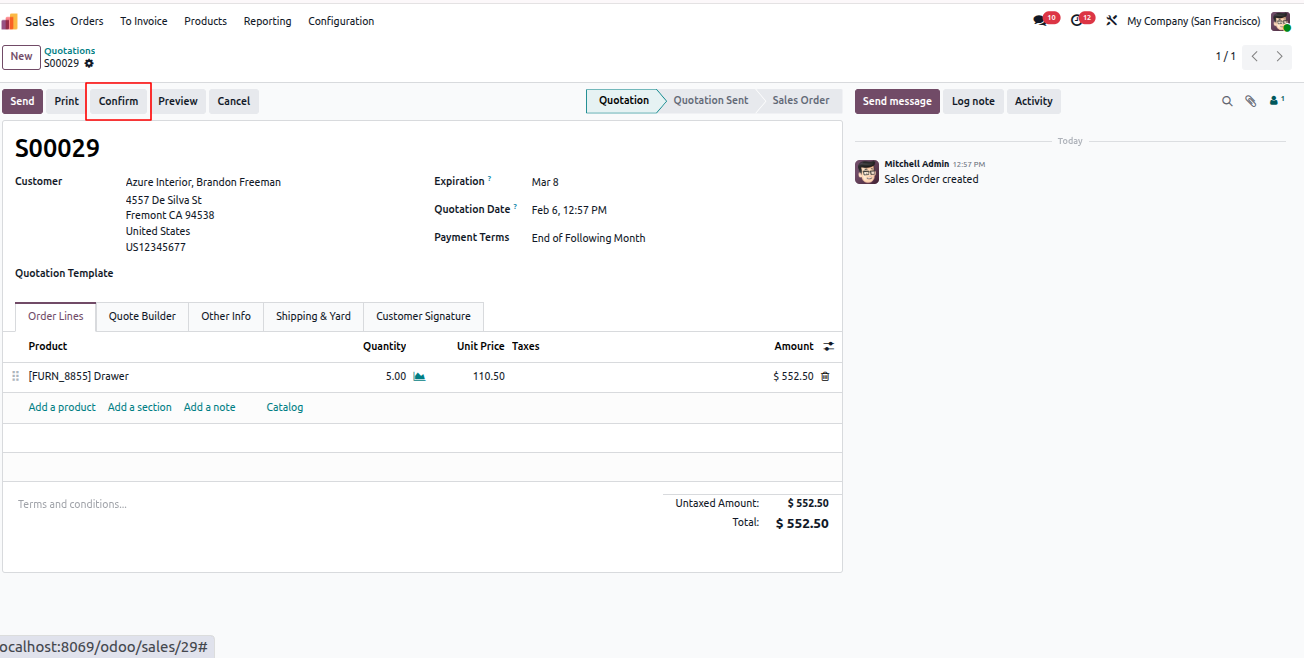Click the Activity button
Screen dimensions: 1304x658
point(1034,101)
